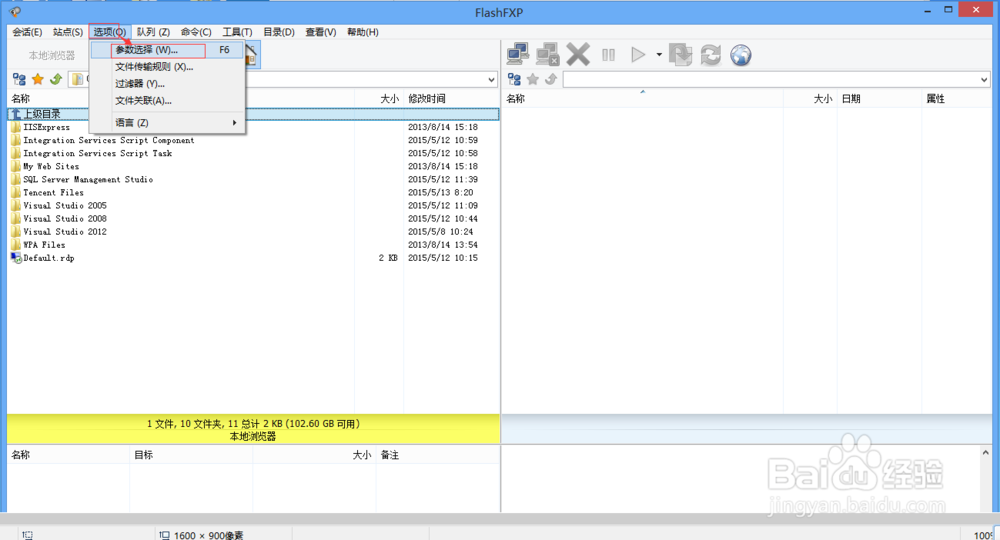Open the left pane path dropdown arrow

(x=491, y=80)
